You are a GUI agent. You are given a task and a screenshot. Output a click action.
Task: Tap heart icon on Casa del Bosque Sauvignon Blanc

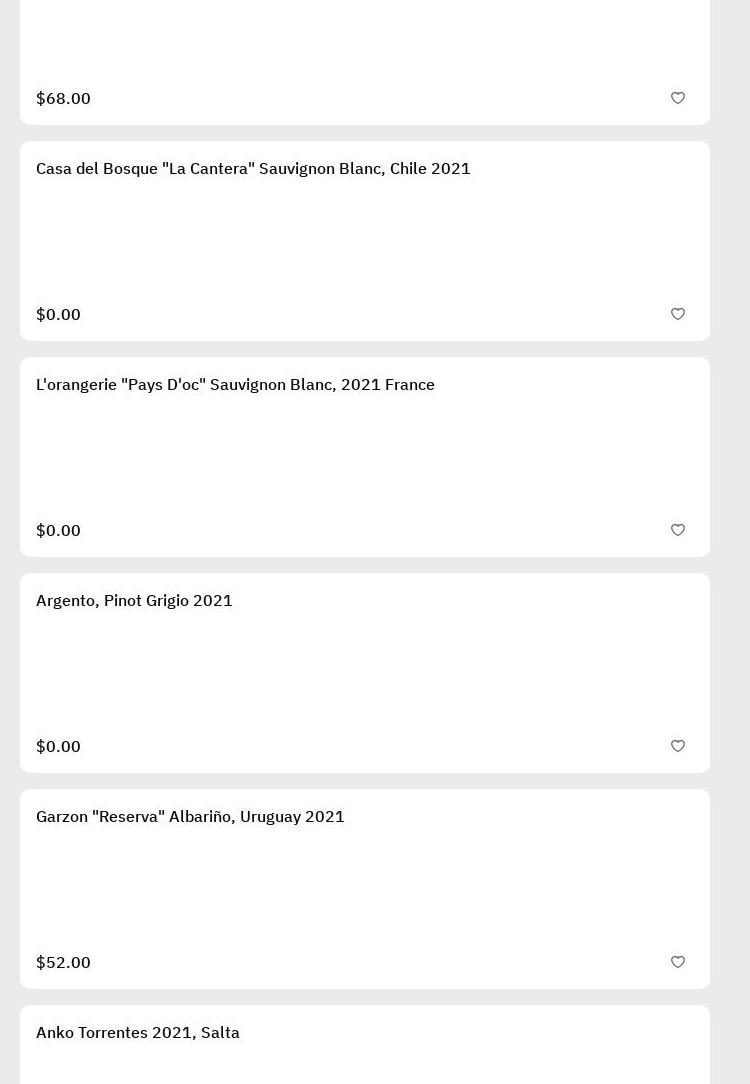click(678, 314)
